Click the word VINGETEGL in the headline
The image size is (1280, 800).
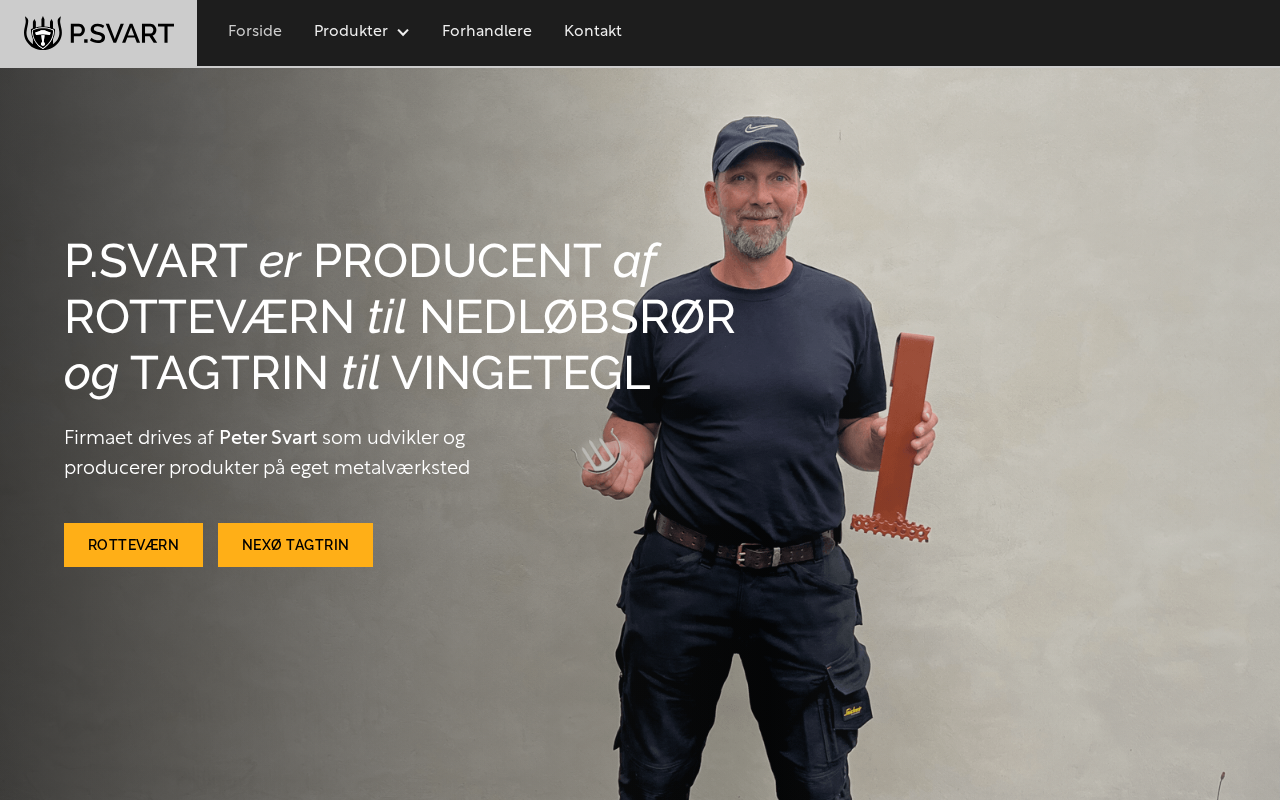coord(521,373)
